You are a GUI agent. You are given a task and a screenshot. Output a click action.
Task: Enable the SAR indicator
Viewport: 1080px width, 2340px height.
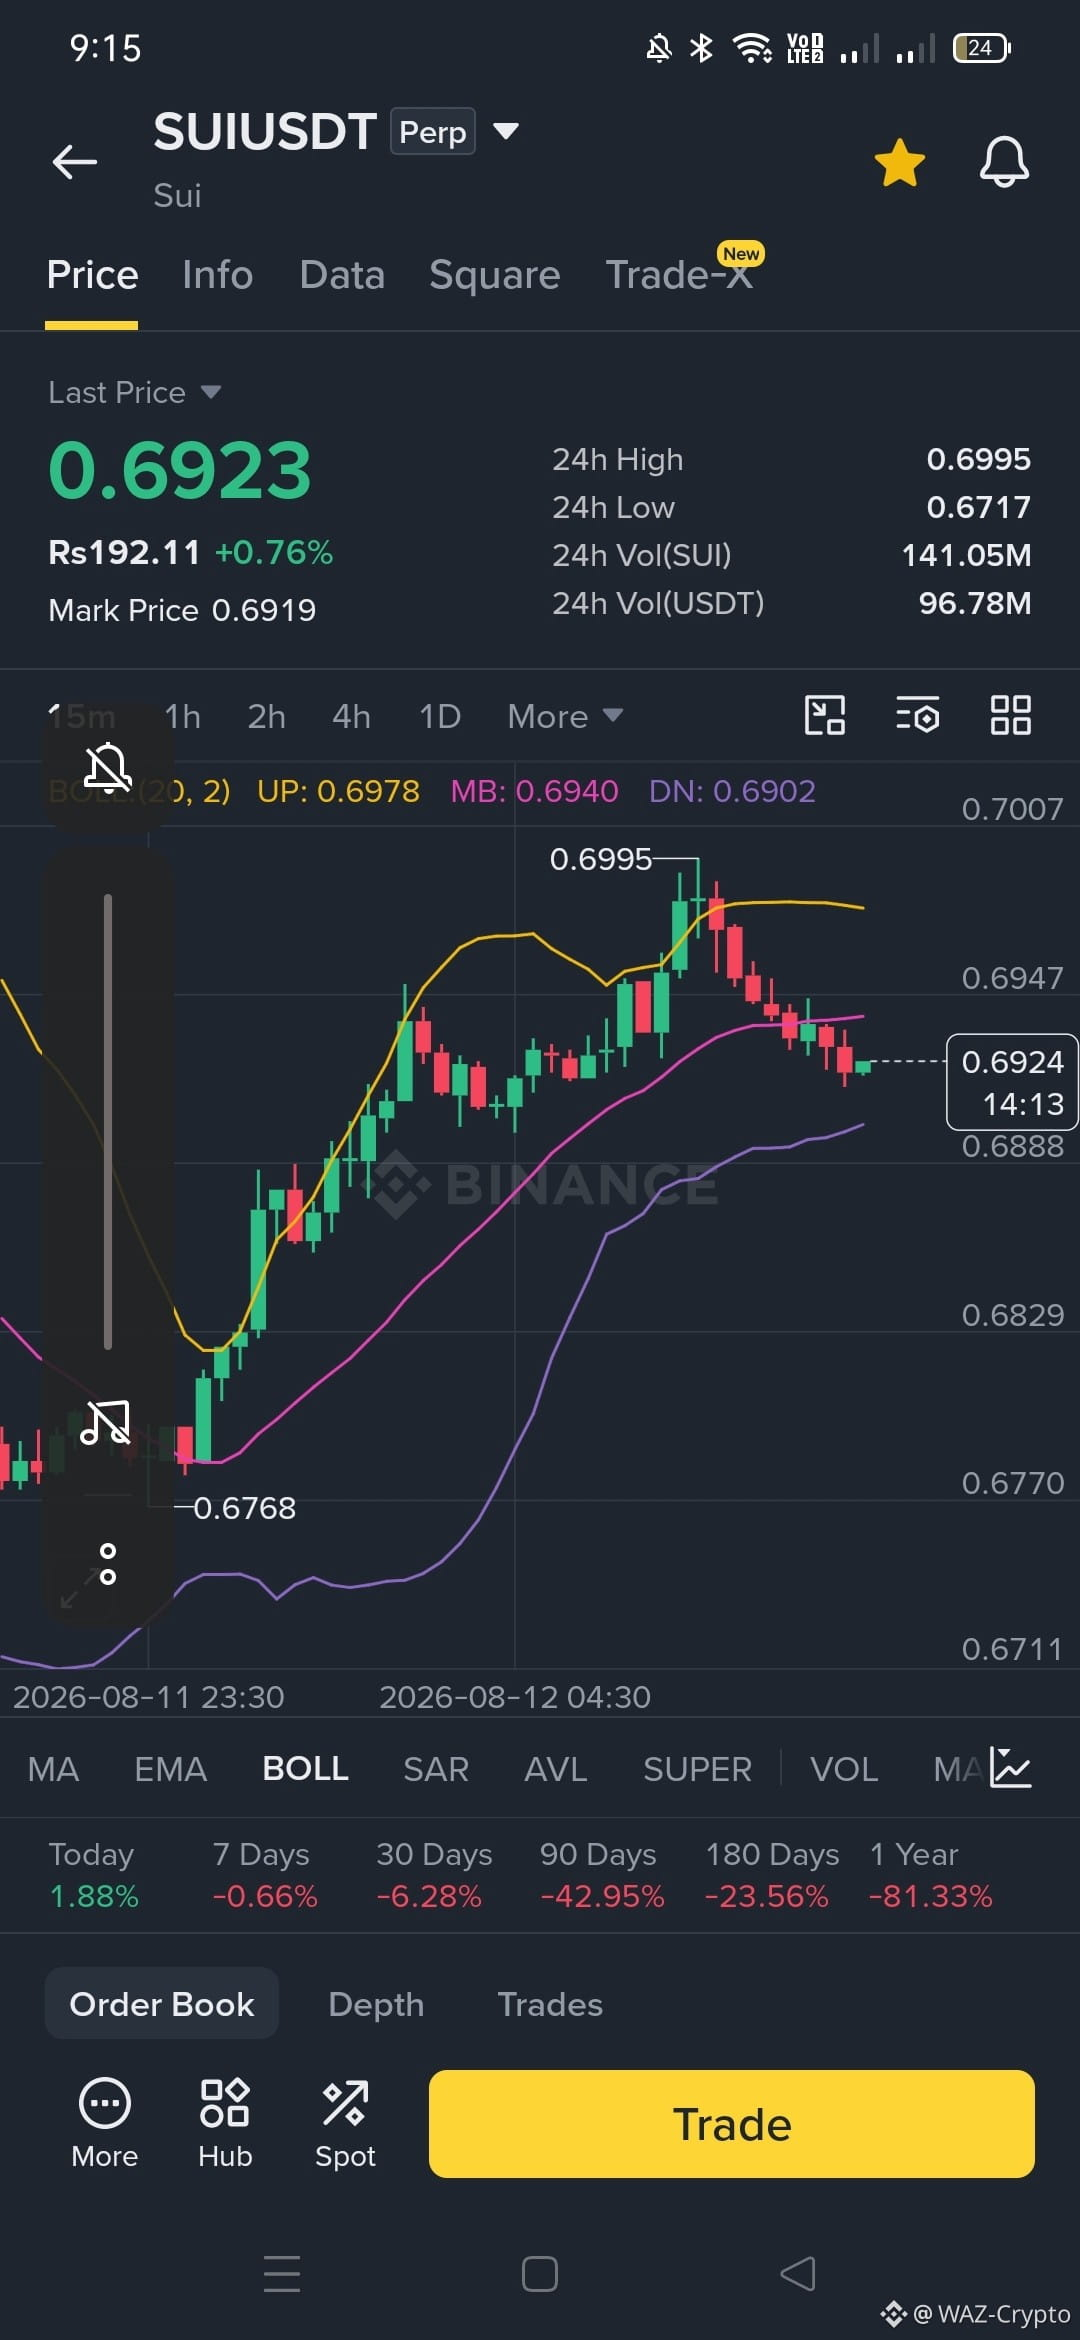436,1769
